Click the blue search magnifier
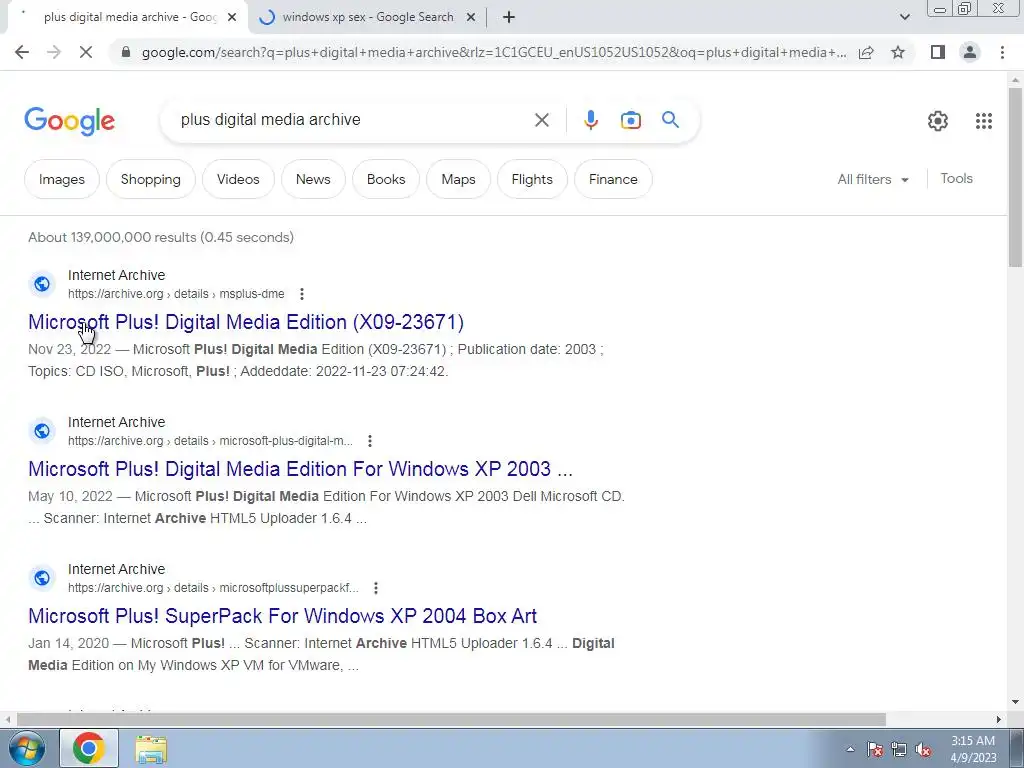The width and height of the screenshot is (1024, 768). (x=670, y=120)
